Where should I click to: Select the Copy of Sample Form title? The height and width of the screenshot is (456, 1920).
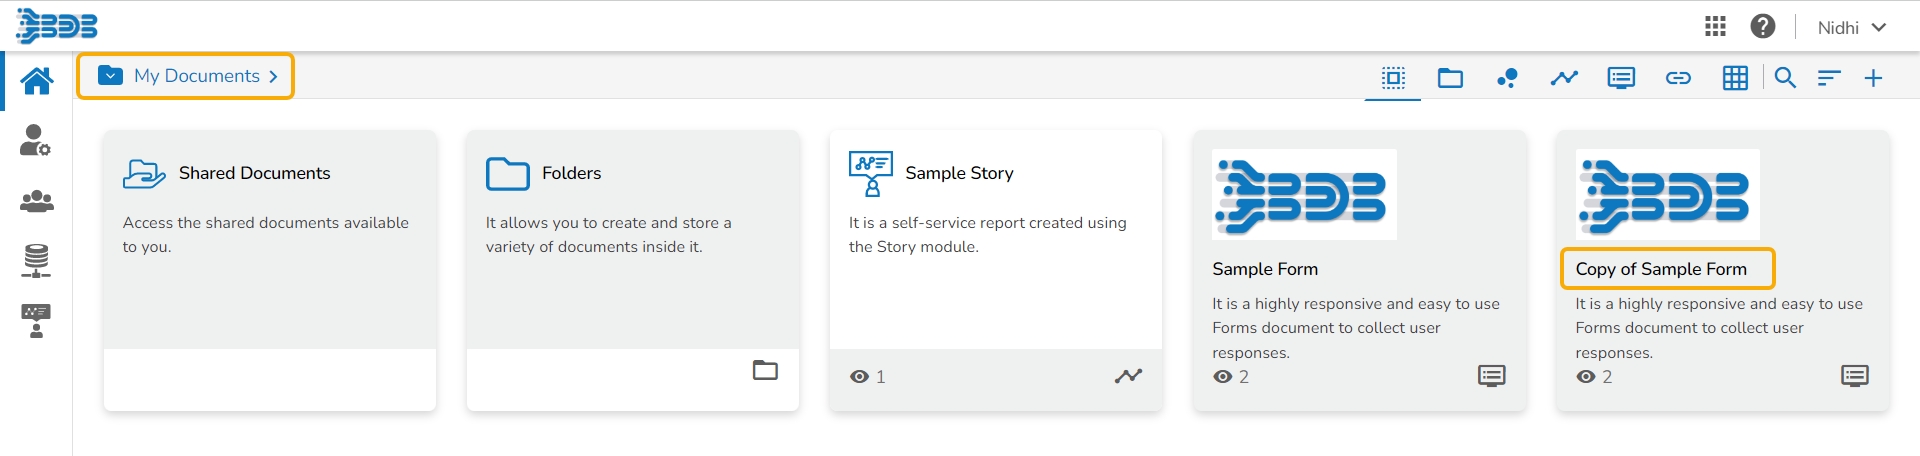click(x=1661, y=269)
